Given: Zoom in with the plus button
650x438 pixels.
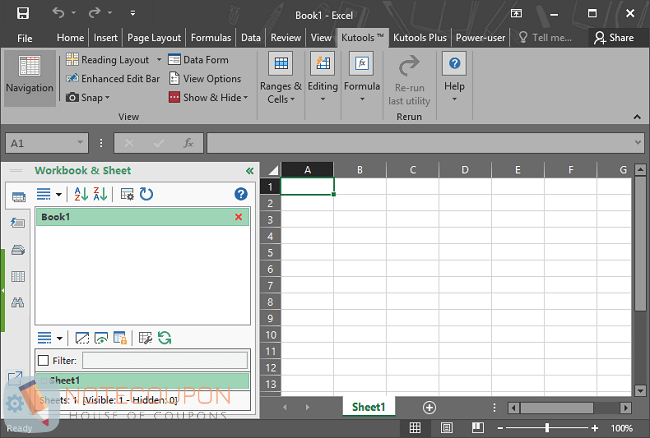Looking at the screenshot, I should (x=595, y=428).
